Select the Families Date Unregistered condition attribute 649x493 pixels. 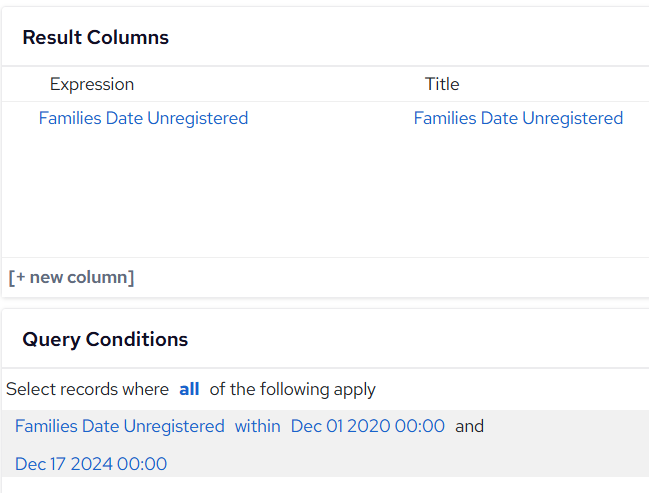coord(120,426)
